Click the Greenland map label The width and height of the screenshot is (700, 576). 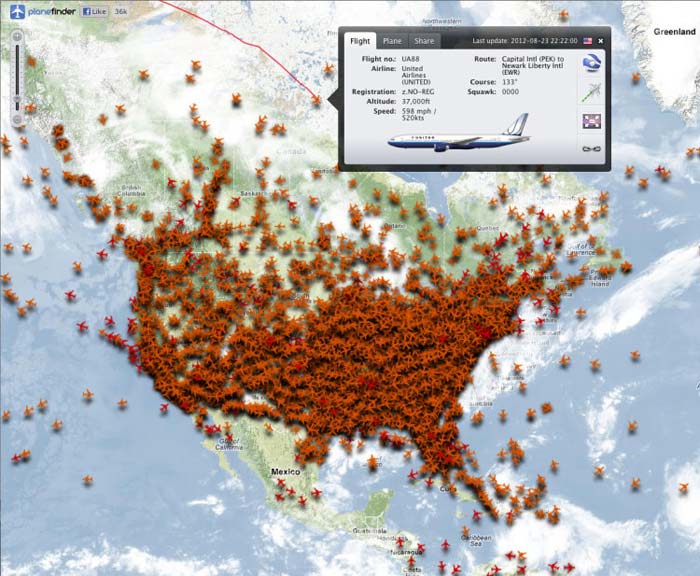pos(675,32)
